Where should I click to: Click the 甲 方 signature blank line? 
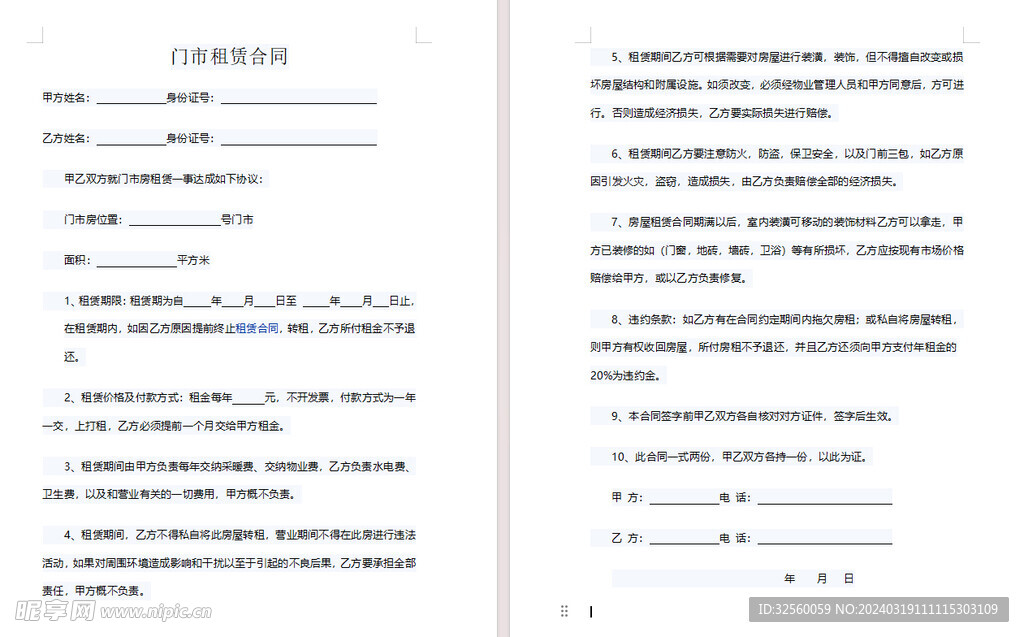[x=684, y=498]
